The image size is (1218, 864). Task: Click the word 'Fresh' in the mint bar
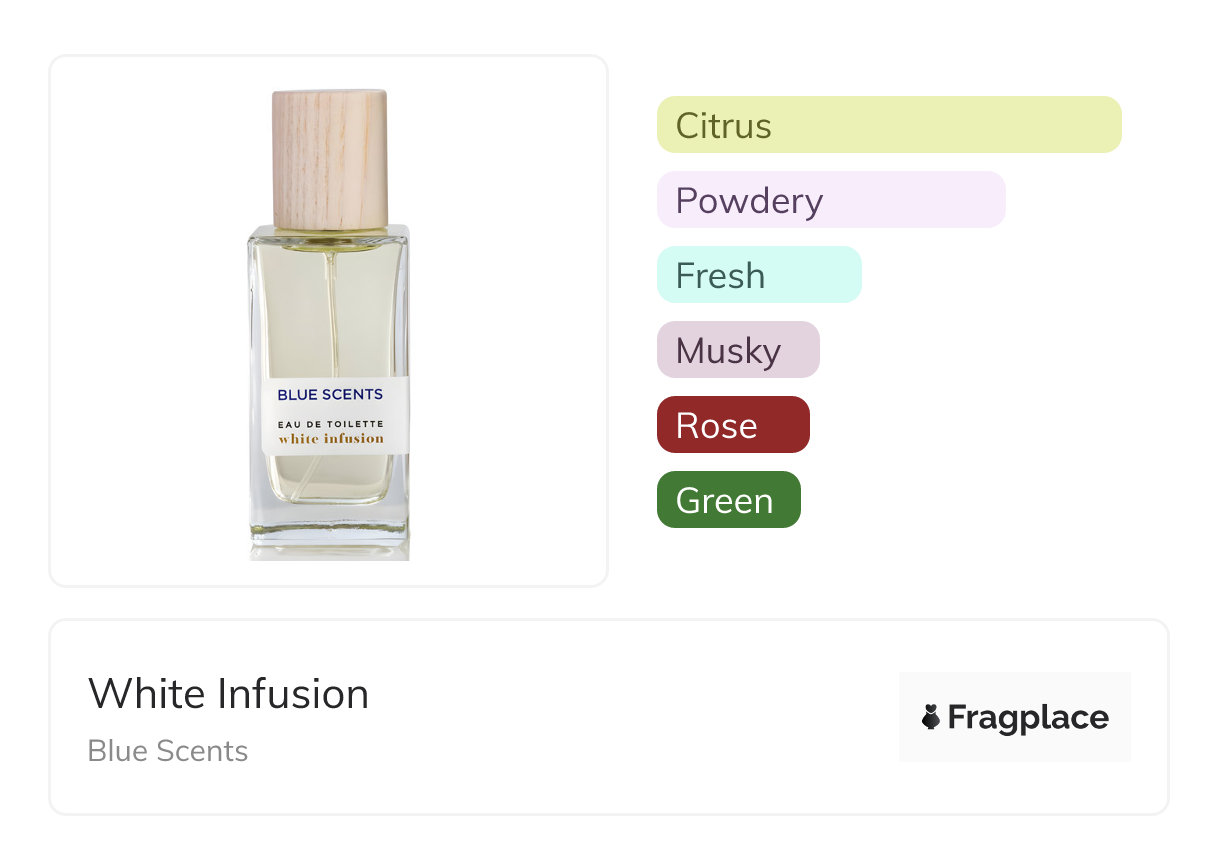(720, 276)
